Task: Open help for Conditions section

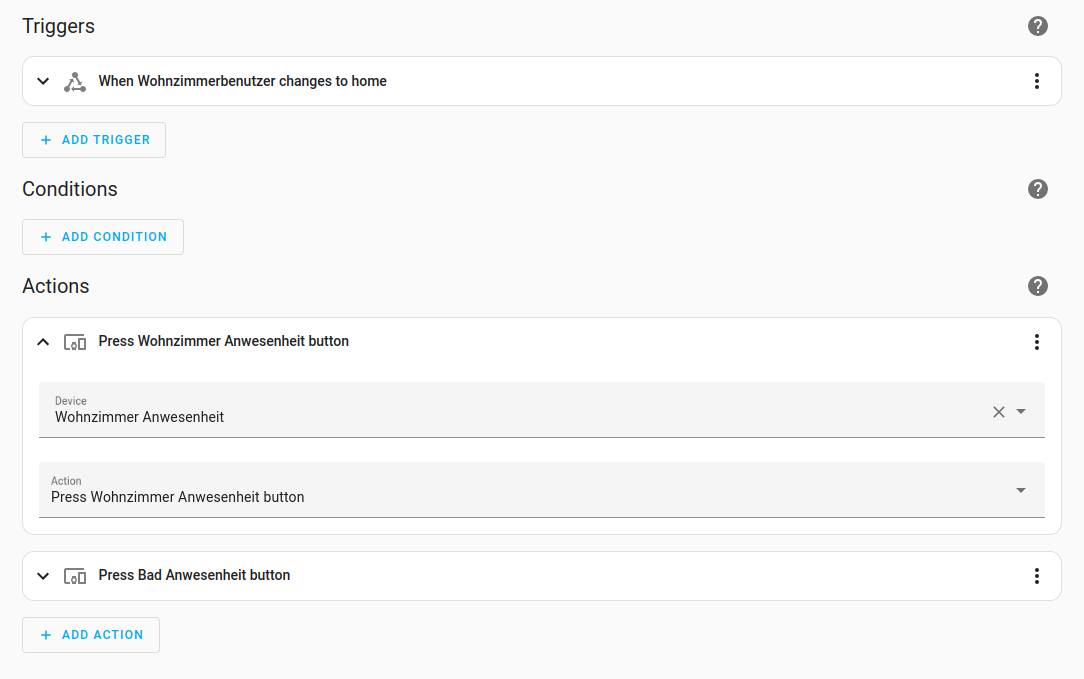Action: tap(1038, 189)
